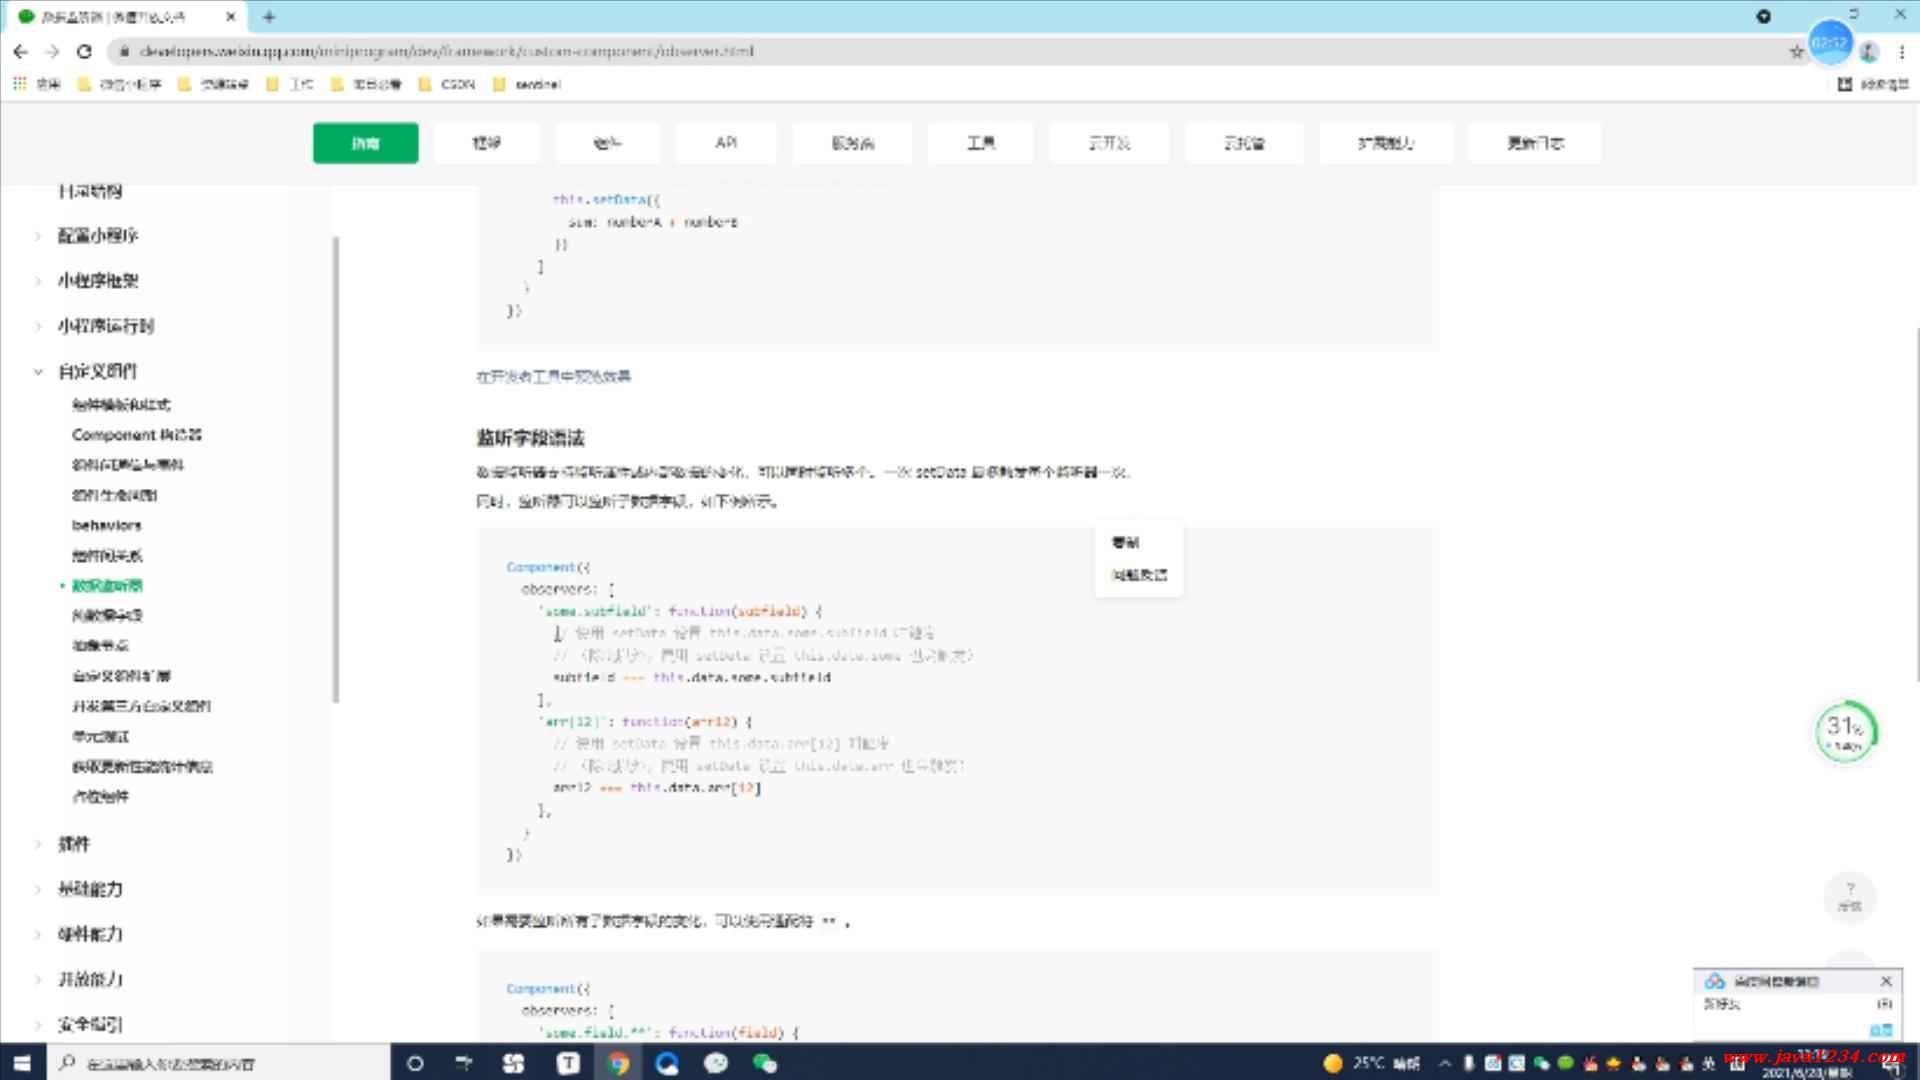Screen dimensions: 1920x1080
Task: Open the 云托管 navigation tab
Action: (x=1244, y=143)
